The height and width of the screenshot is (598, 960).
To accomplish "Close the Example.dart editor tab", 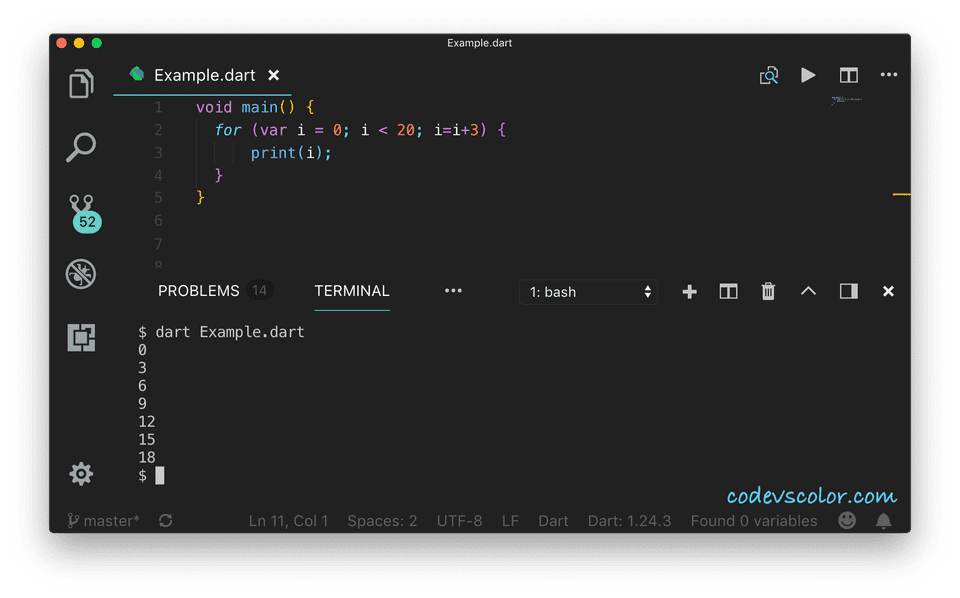I will pos(273,75).
